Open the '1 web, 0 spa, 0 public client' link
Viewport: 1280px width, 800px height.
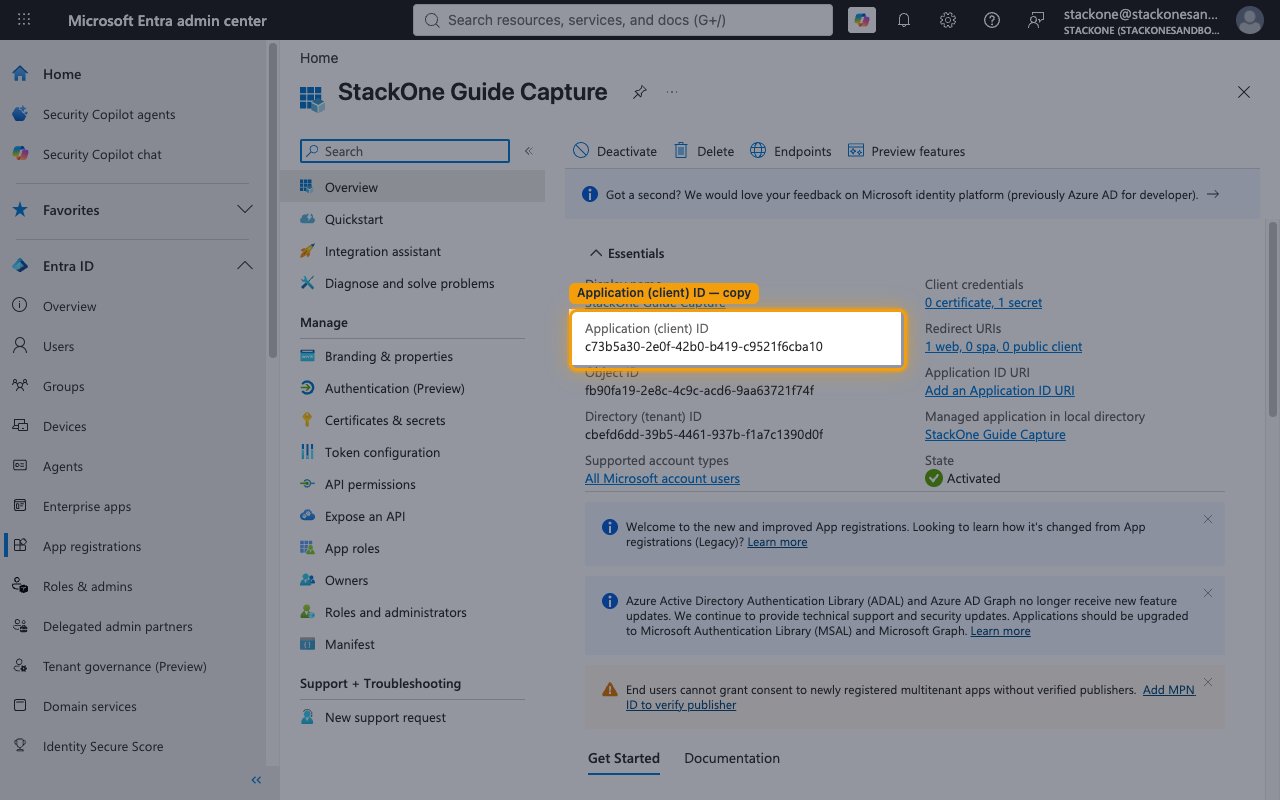click(x=1003, y=346)
